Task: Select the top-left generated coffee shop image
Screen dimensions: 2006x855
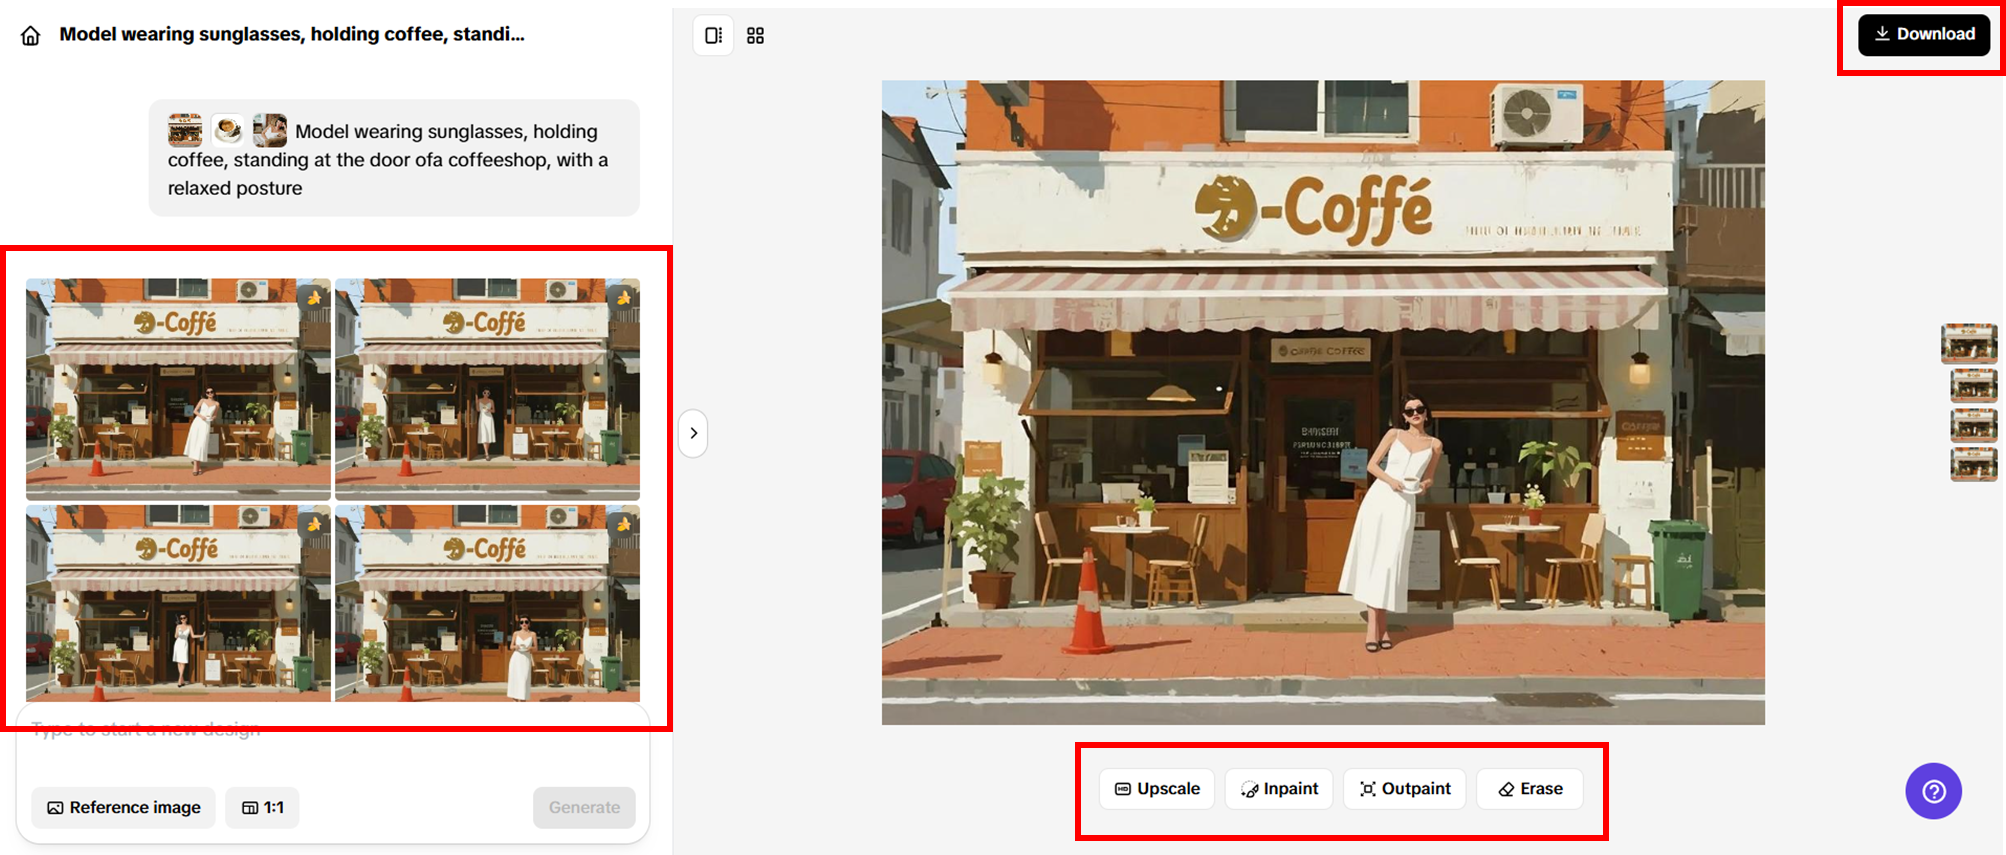Action: tap(178, 389)
